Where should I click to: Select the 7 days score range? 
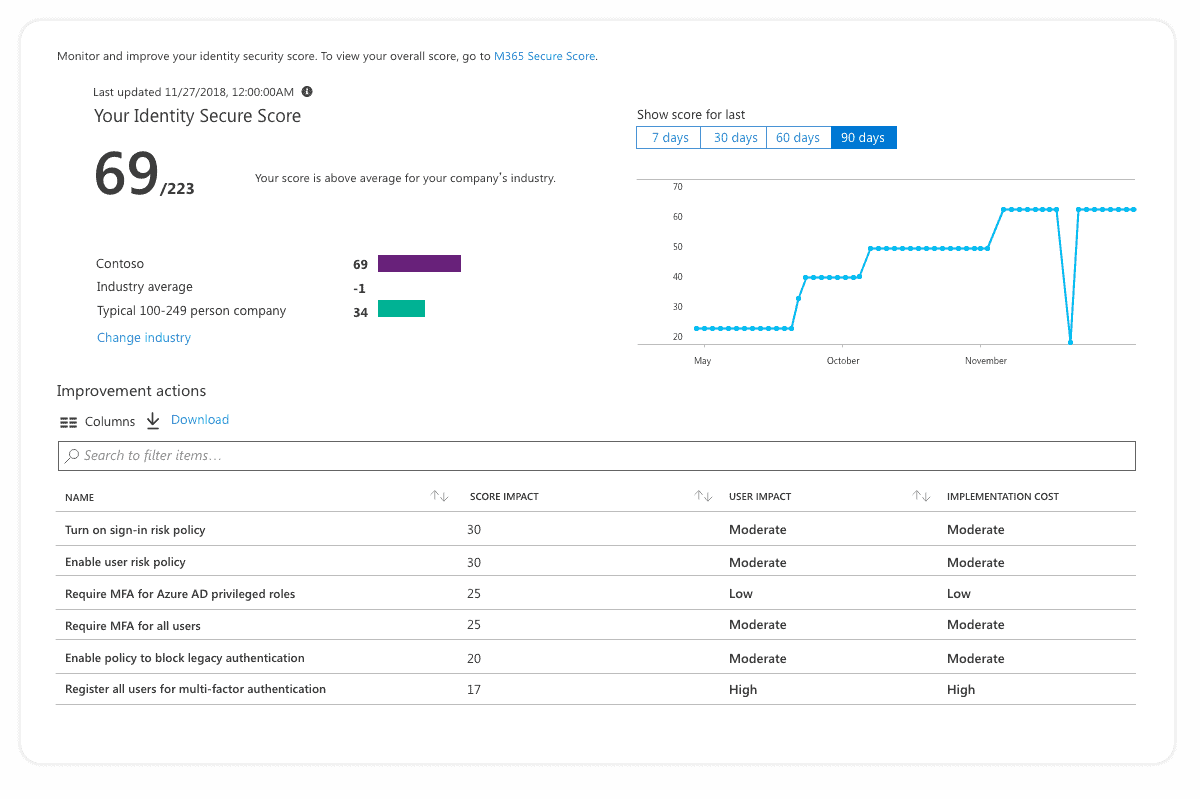(x=668, y=137)
